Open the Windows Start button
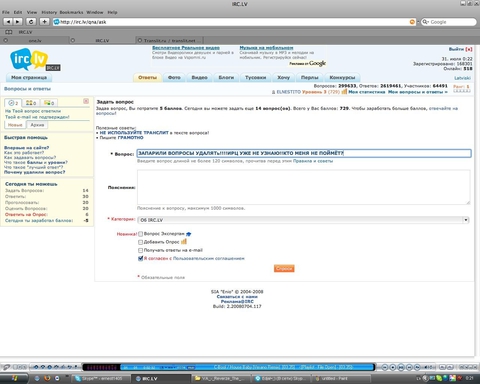The image size is (480, 384). (14, 378)
